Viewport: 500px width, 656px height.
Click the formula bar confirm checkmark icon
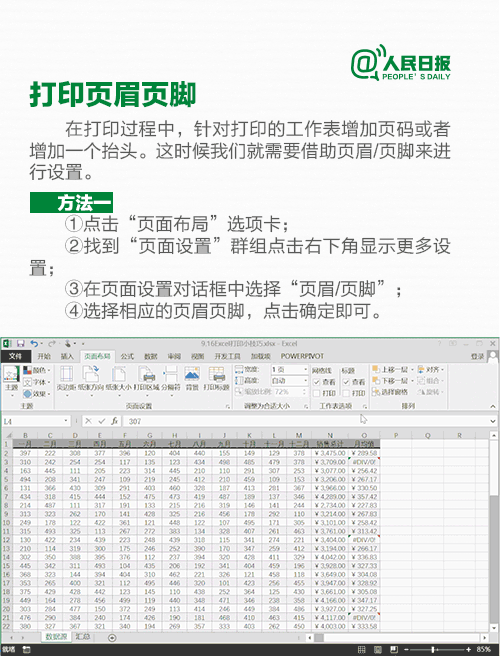(x=102, y=421)
